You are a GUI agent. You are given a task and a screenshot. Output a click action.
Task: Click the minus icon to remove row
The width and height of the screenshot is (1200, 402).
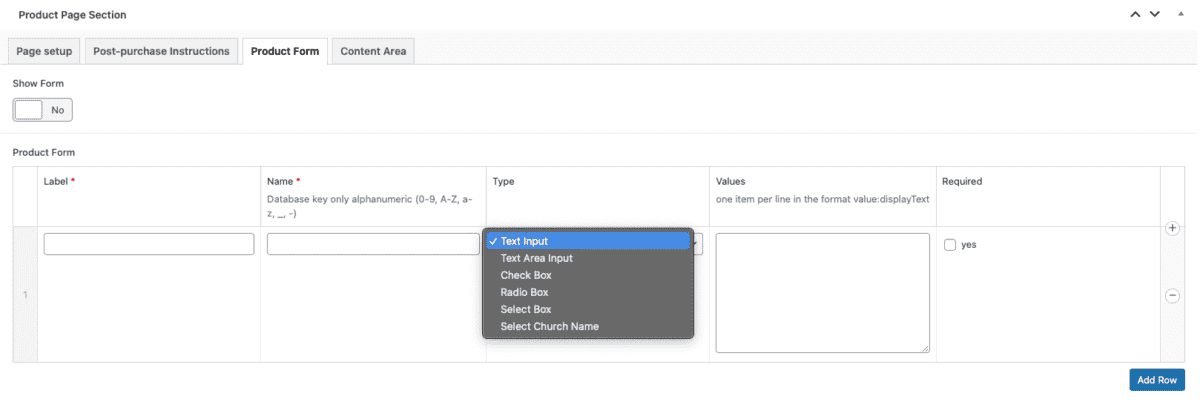1172,295
